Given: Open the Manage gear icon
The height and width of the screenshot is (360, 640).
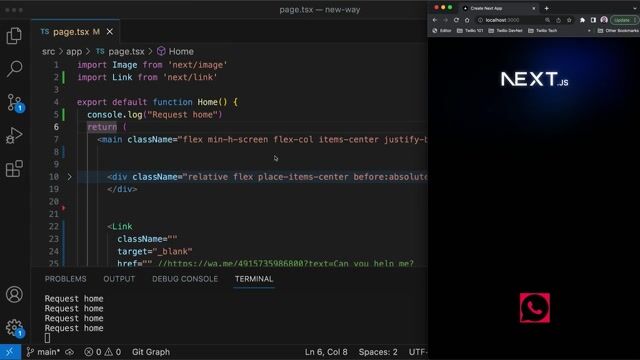Looking at the screenshot, I should (x=15, y=328).
